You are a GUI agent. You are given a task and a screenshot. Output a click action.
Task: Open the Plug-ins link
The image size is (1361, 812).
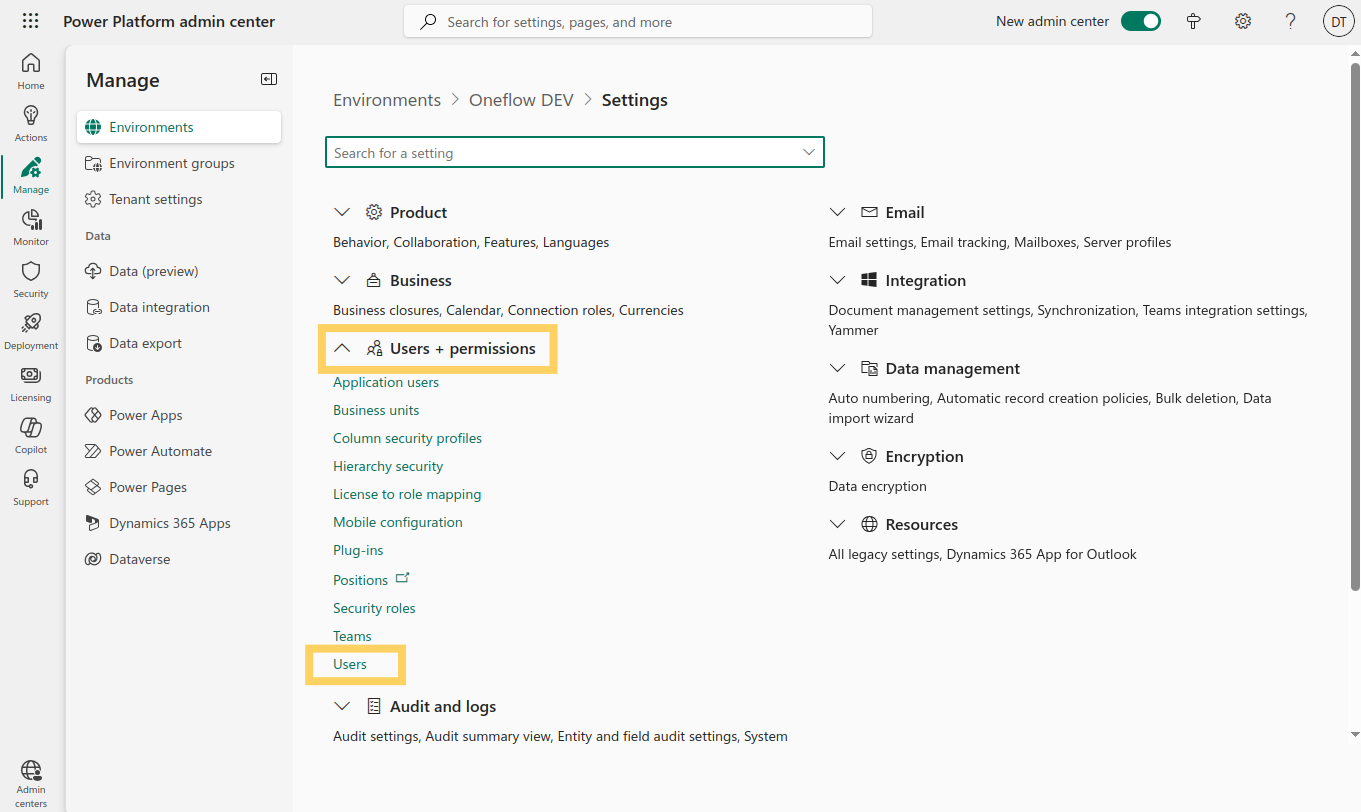(358, 550)
